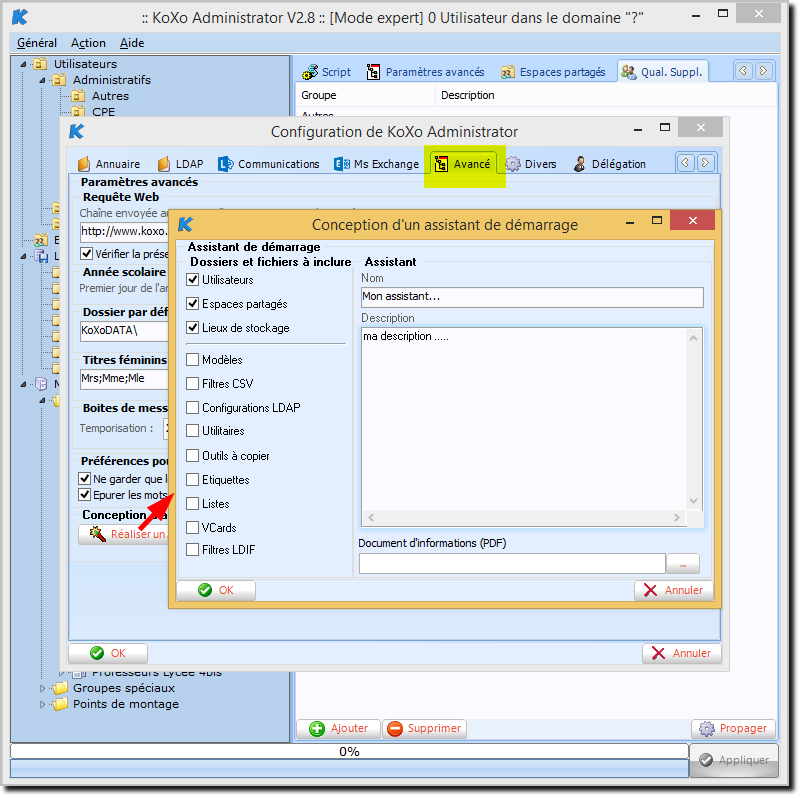The image size is (799, 795).
Task: Select the CPE folder in tree
Action: [103, 112]
